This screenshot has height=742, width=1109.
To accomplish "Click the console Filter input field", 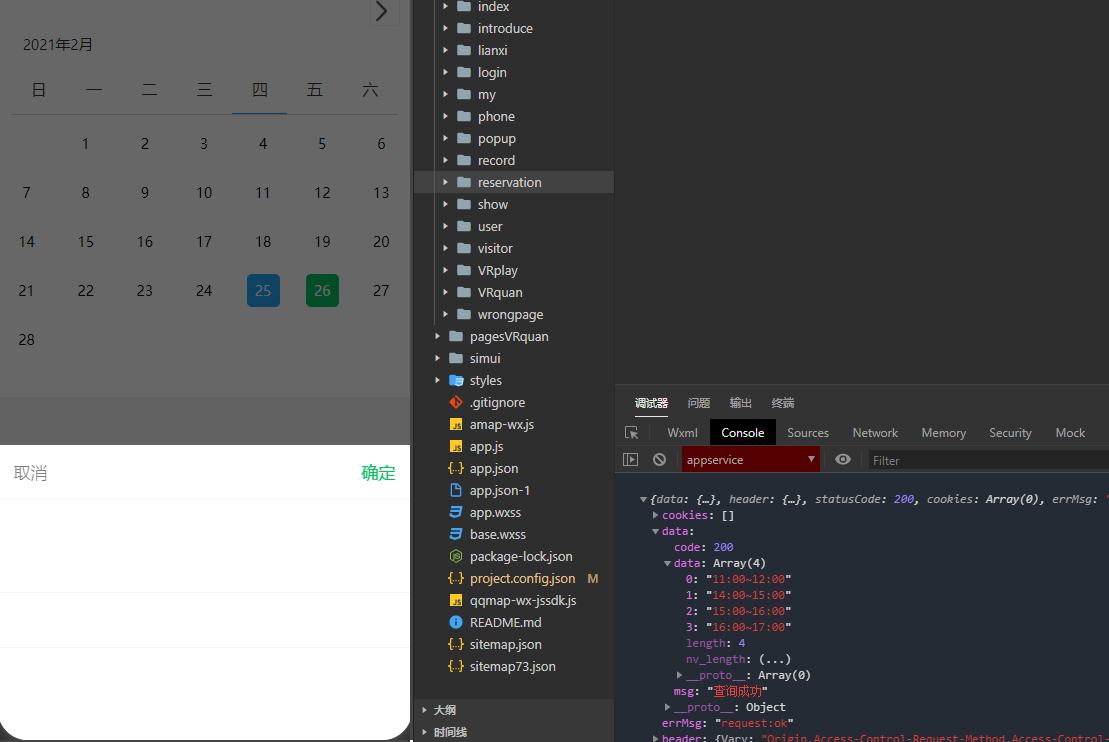I will pyautogui.click(x=987, y=460).
